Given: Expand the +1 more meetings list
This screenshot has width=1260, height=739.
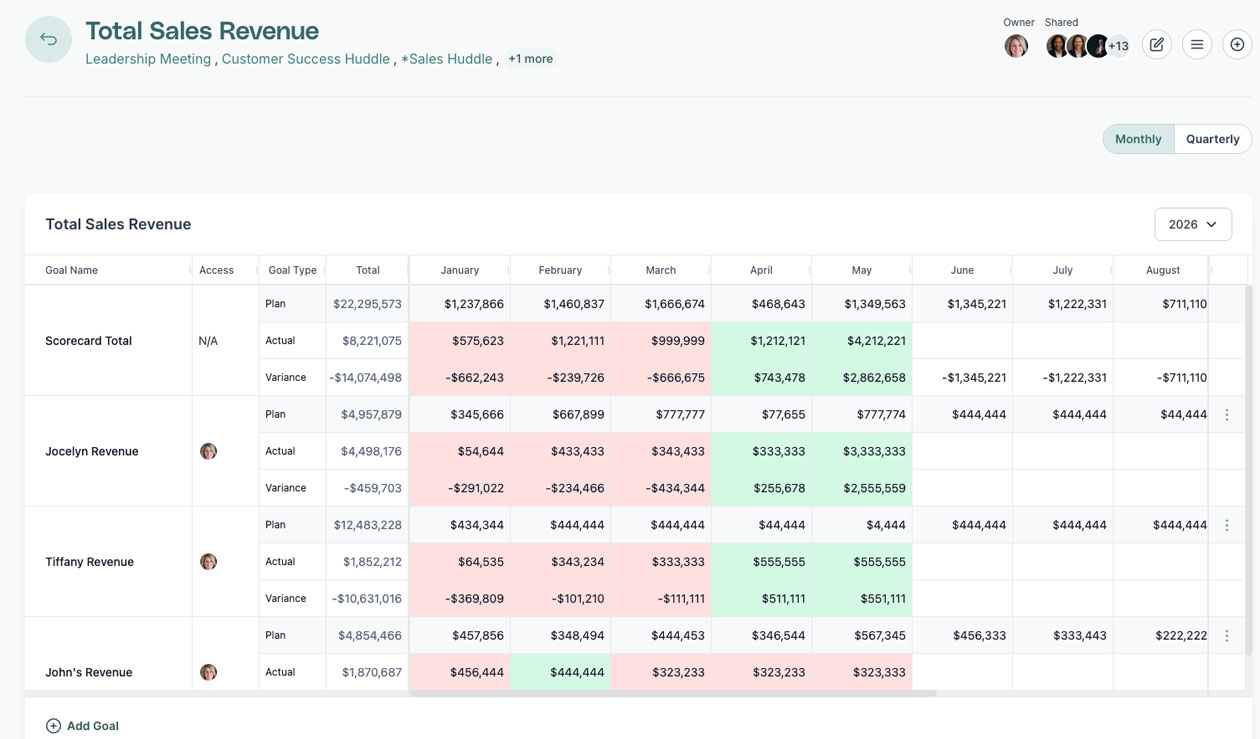Looking at the screenshot, I should (530, 59).
